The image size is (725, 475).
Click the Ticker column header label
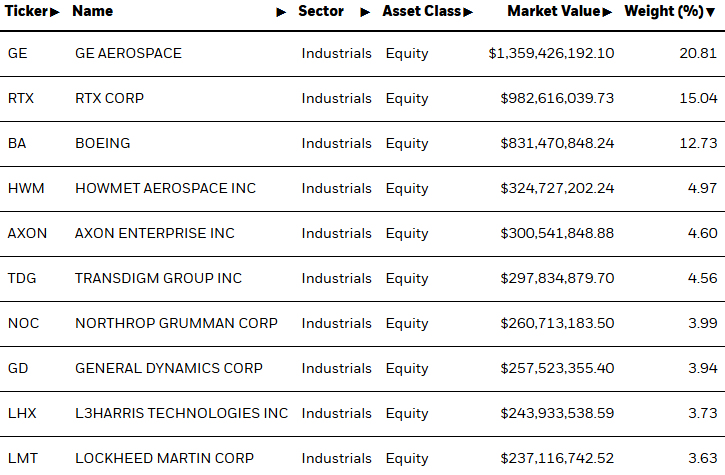[28, 12]
